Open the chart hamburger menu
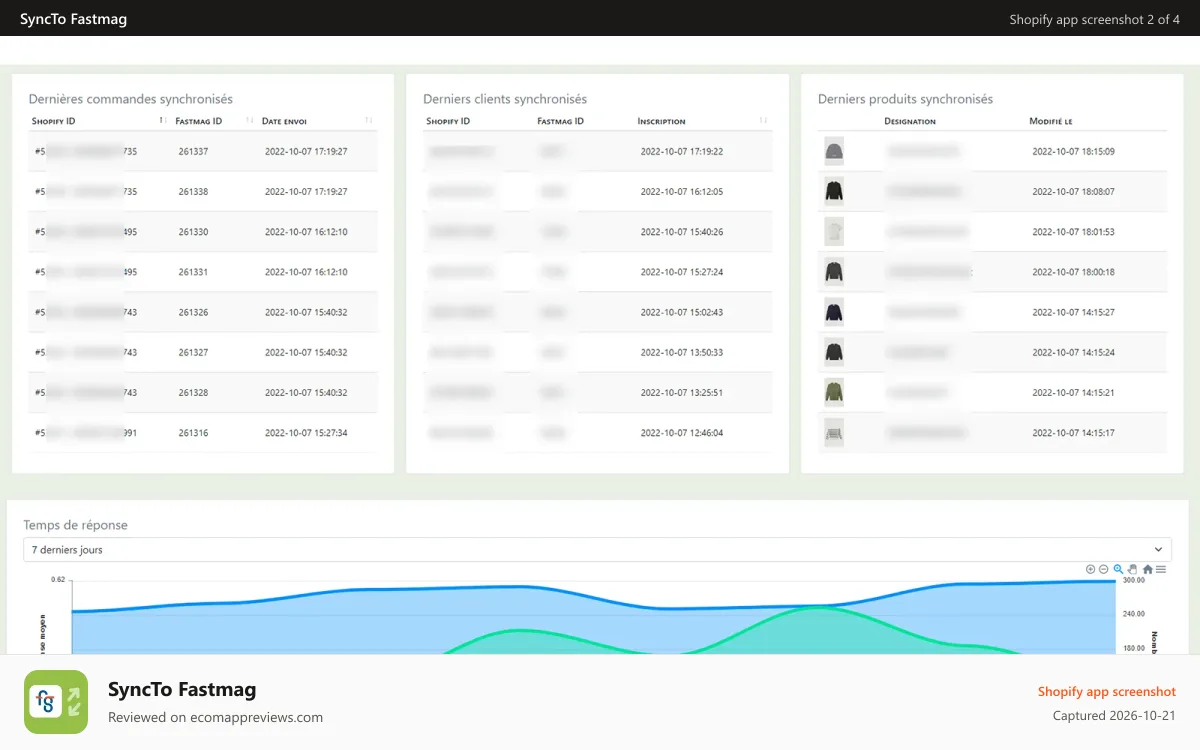 (x=1161, y=569)
